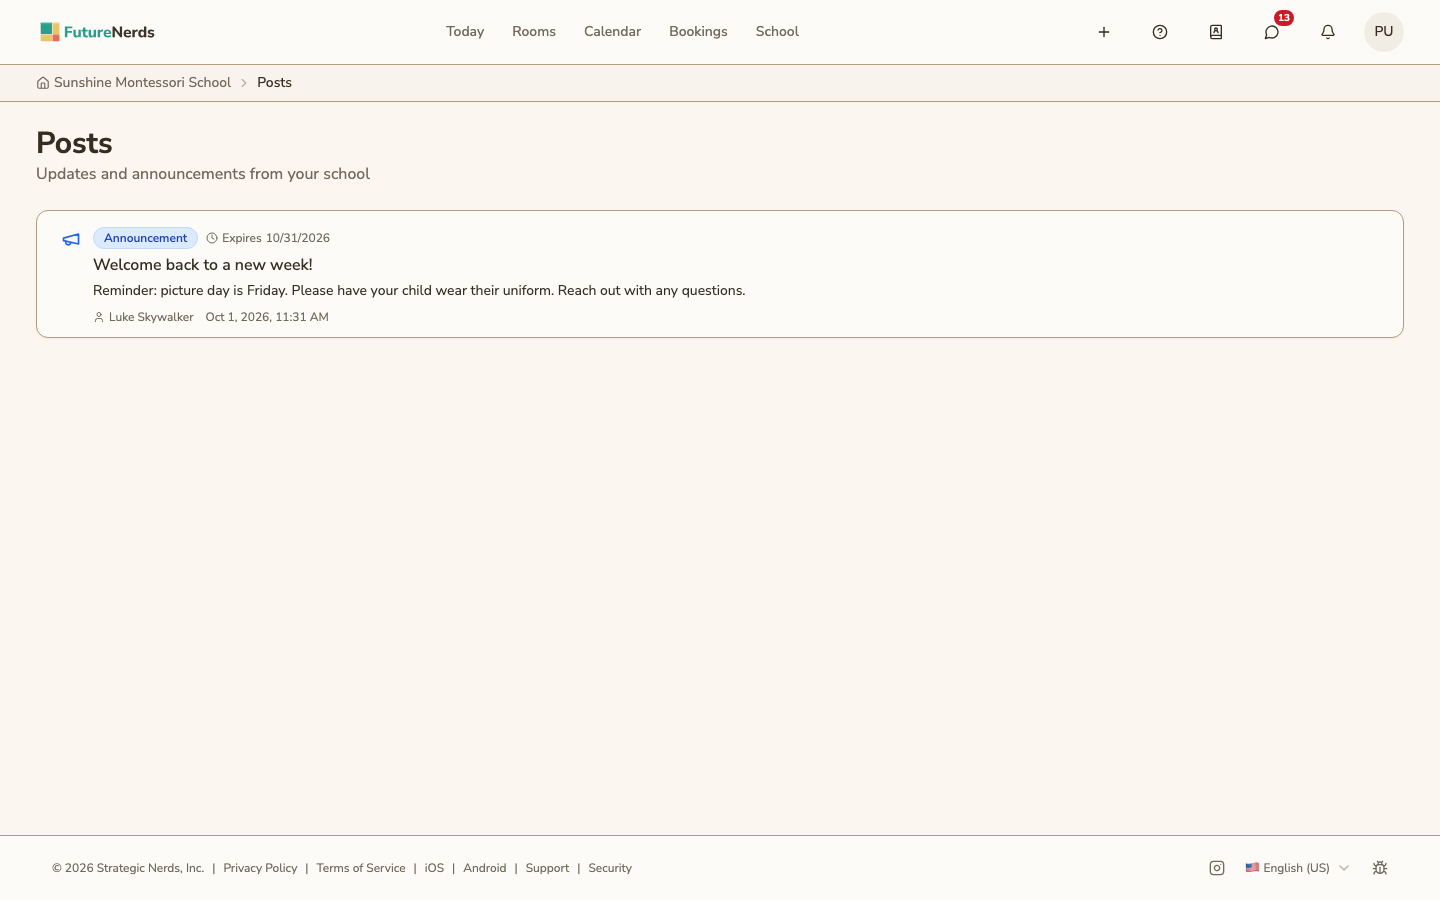Viewport: 1440px width, 900px height.
Task: Click the FutureNerds logo
Action: pyautogui.click(x=97, y=32)
